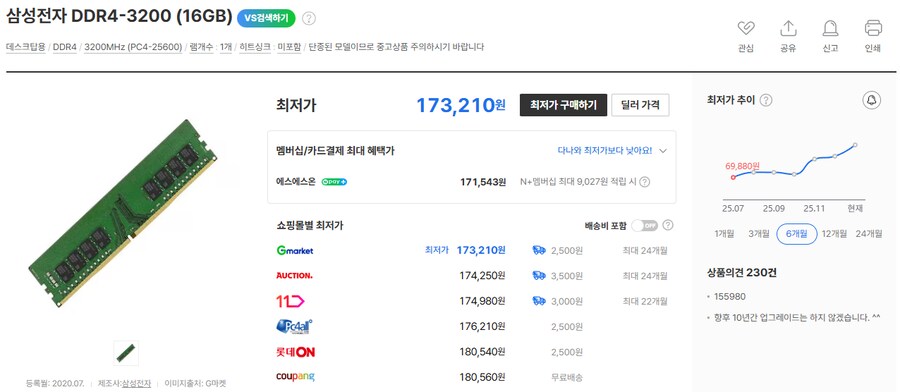Click price alert bell icon

[871, 100]
